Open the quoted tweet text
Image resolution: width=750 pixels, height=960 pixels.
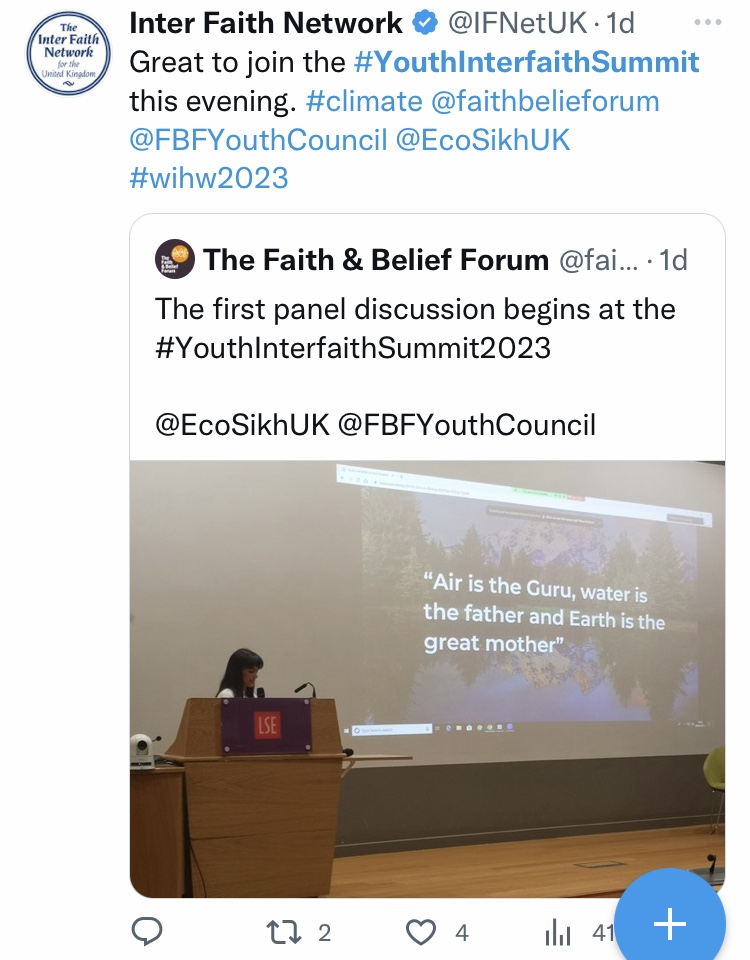coord(415,327)
